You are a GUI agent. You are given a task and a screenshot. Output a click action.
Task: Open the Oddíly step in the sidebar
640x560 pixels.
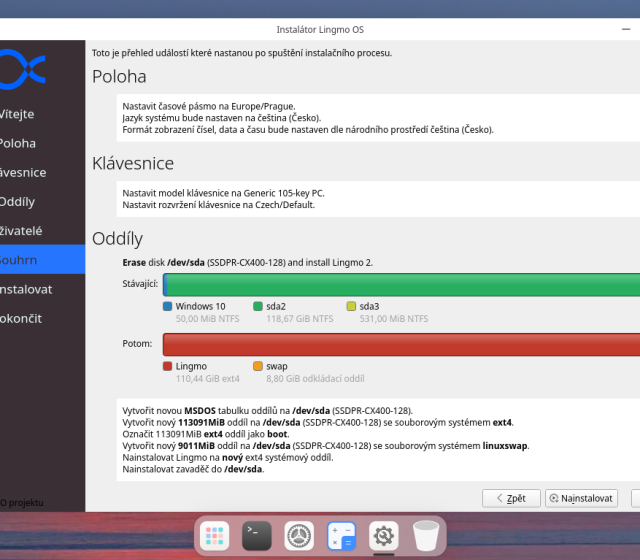coord(20,201)
